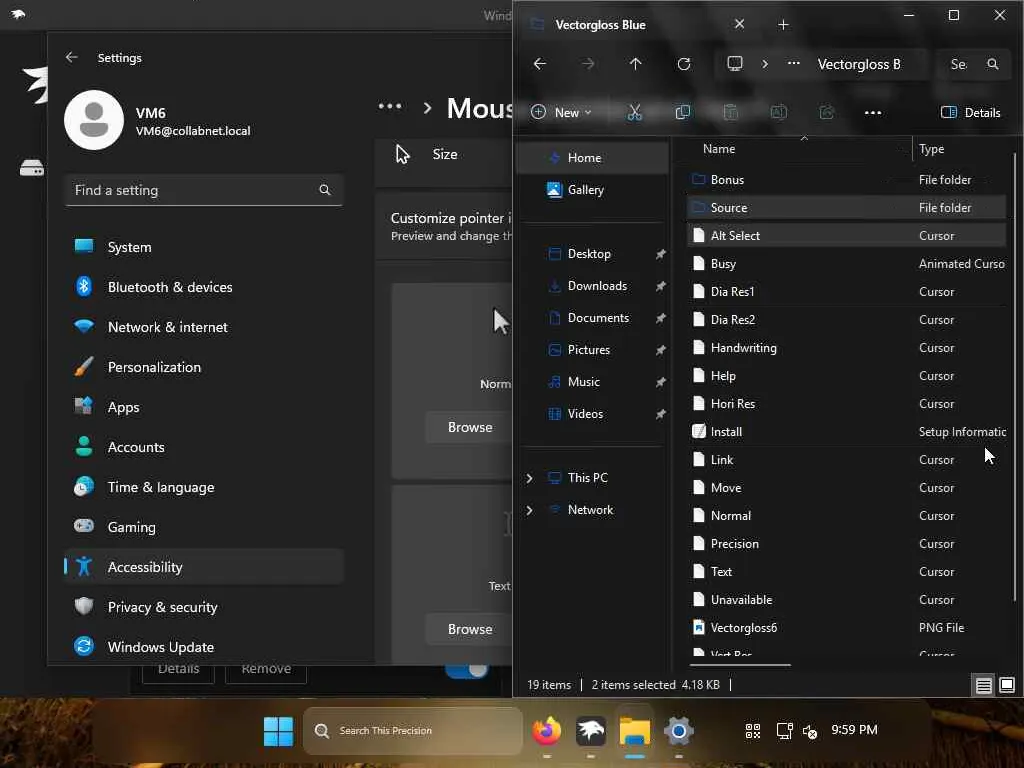This screenshot has height=768, width=1024.
Task: Click Browse under the Normal pointer
Action: coord(469,427)
